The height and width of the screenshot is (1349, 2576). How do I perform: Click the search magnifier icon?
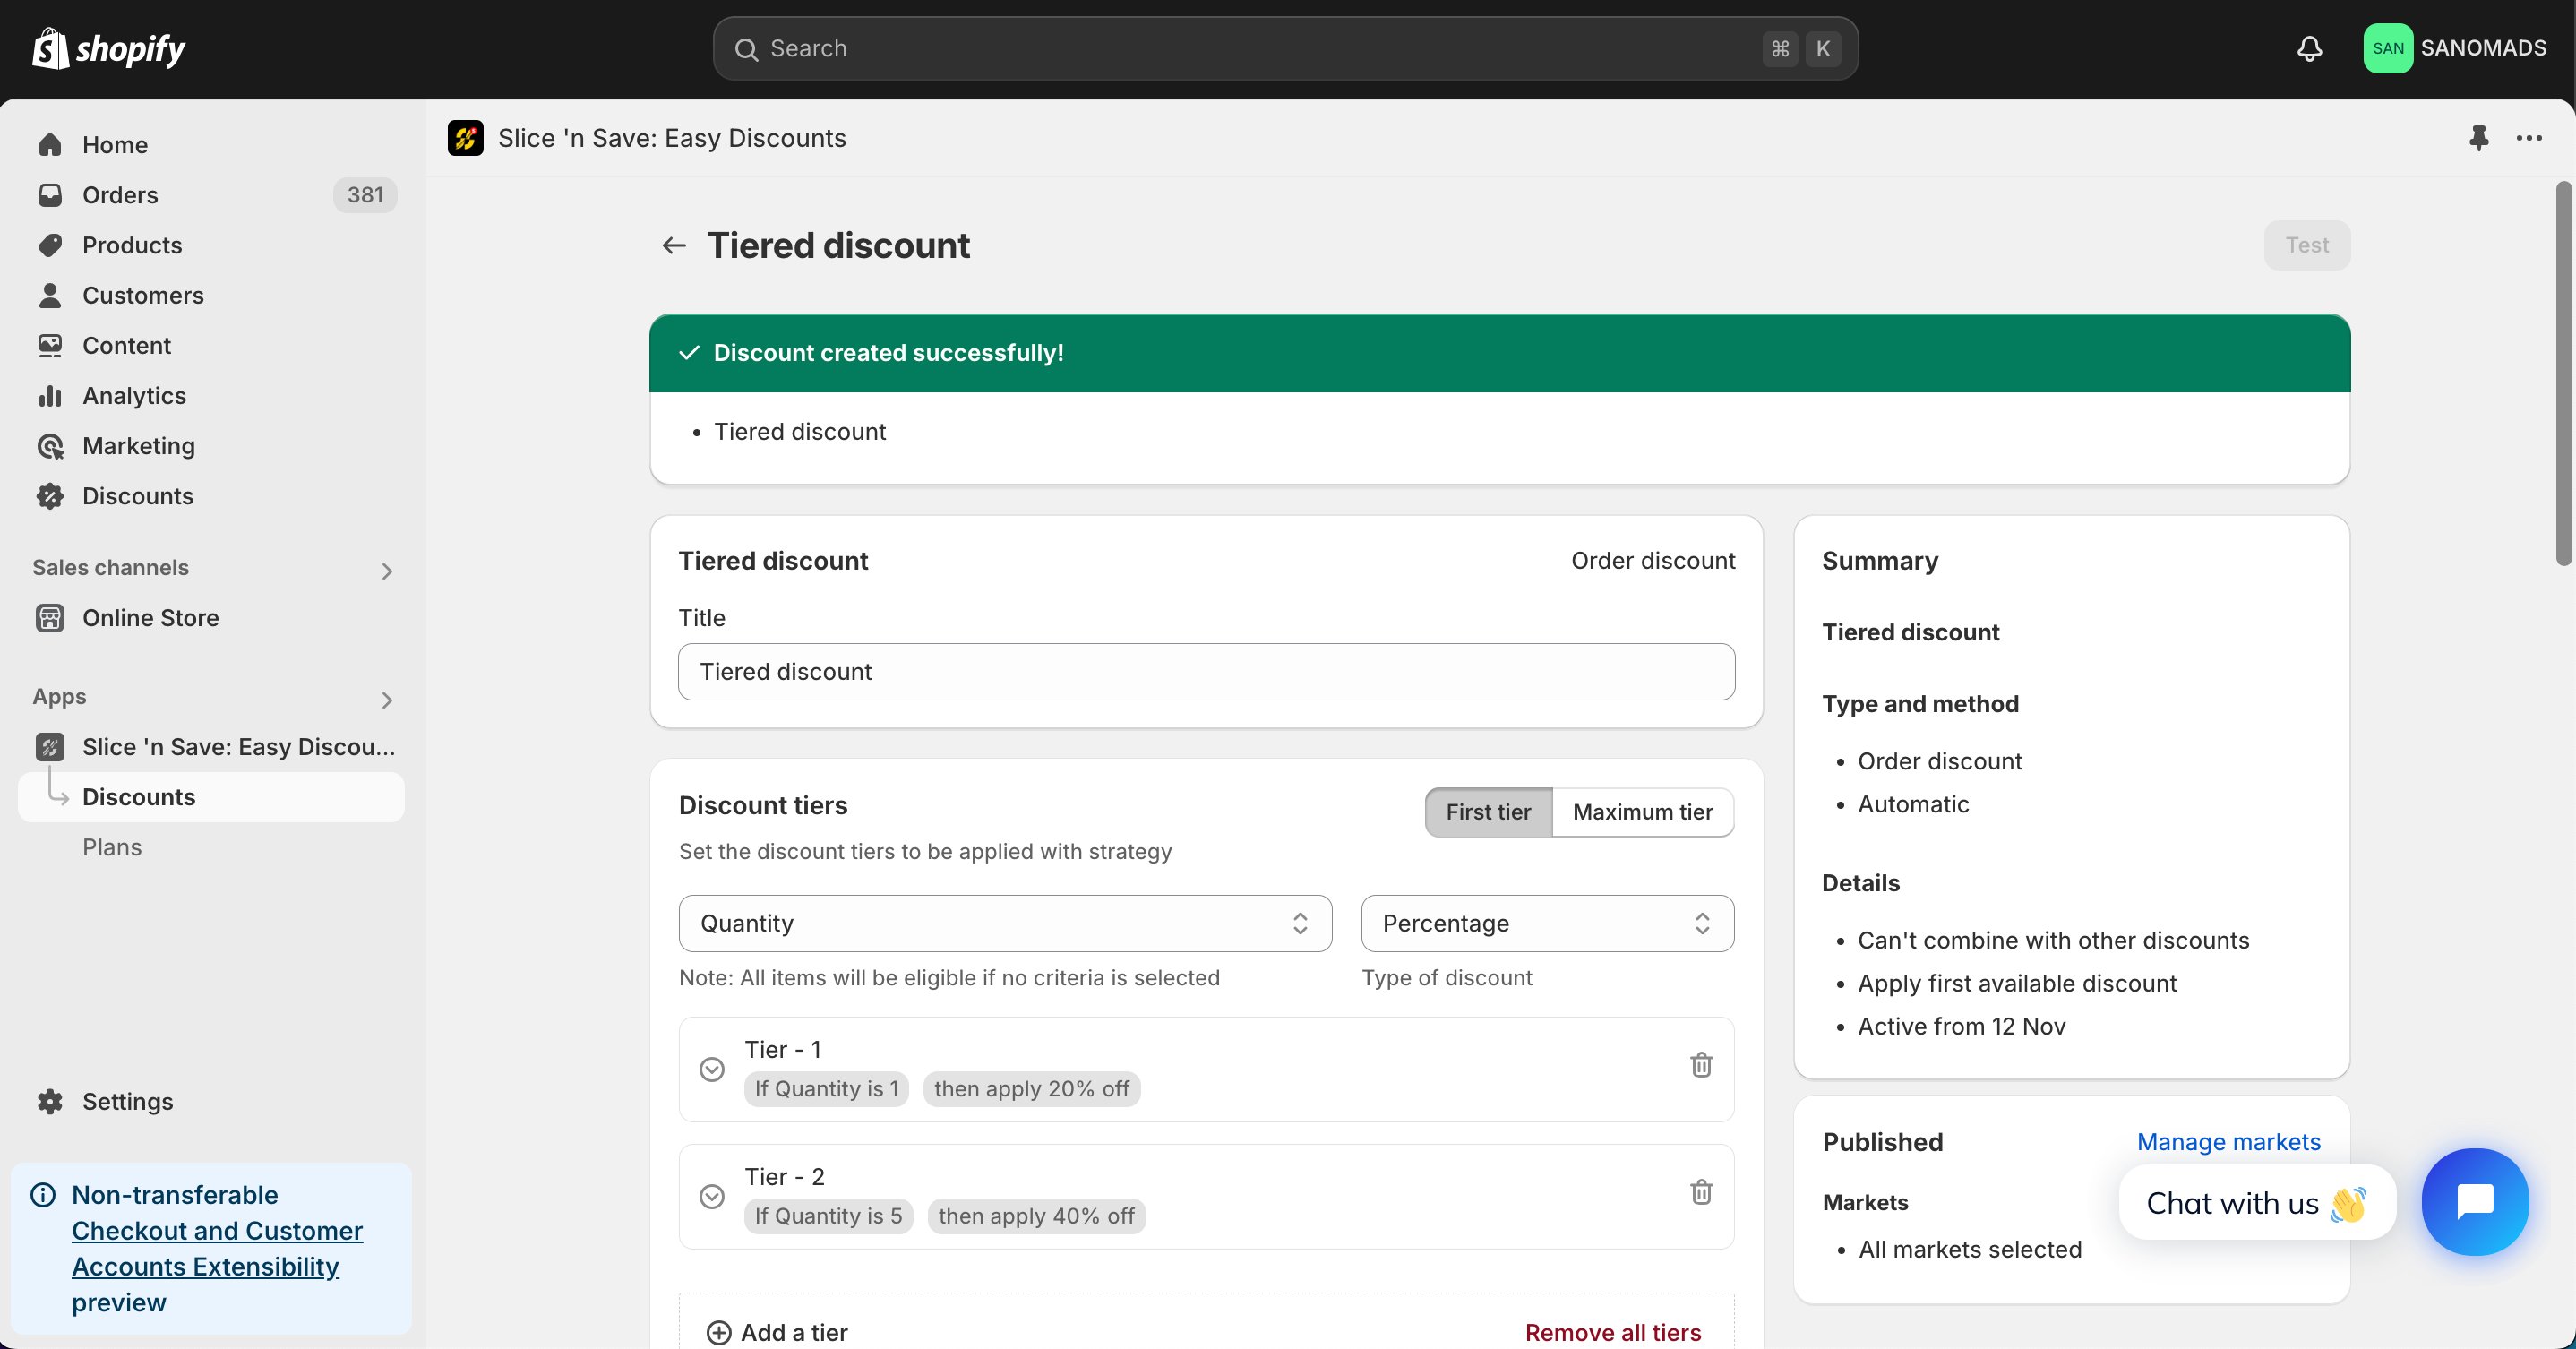[x=746, y=49]
